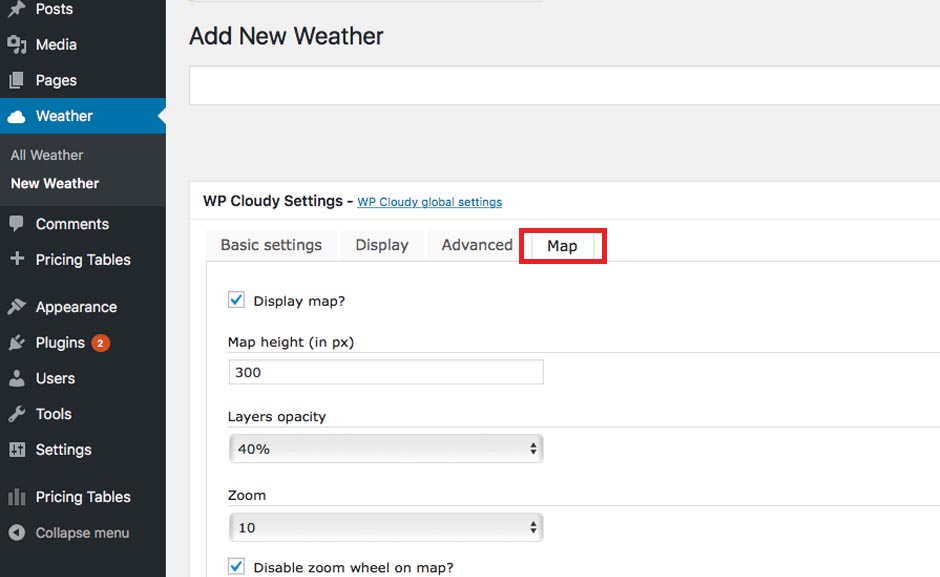Open the WP Cloudy global settings link
The width and height of the screenshot is (940, 577).
click(x=430, y=202)
